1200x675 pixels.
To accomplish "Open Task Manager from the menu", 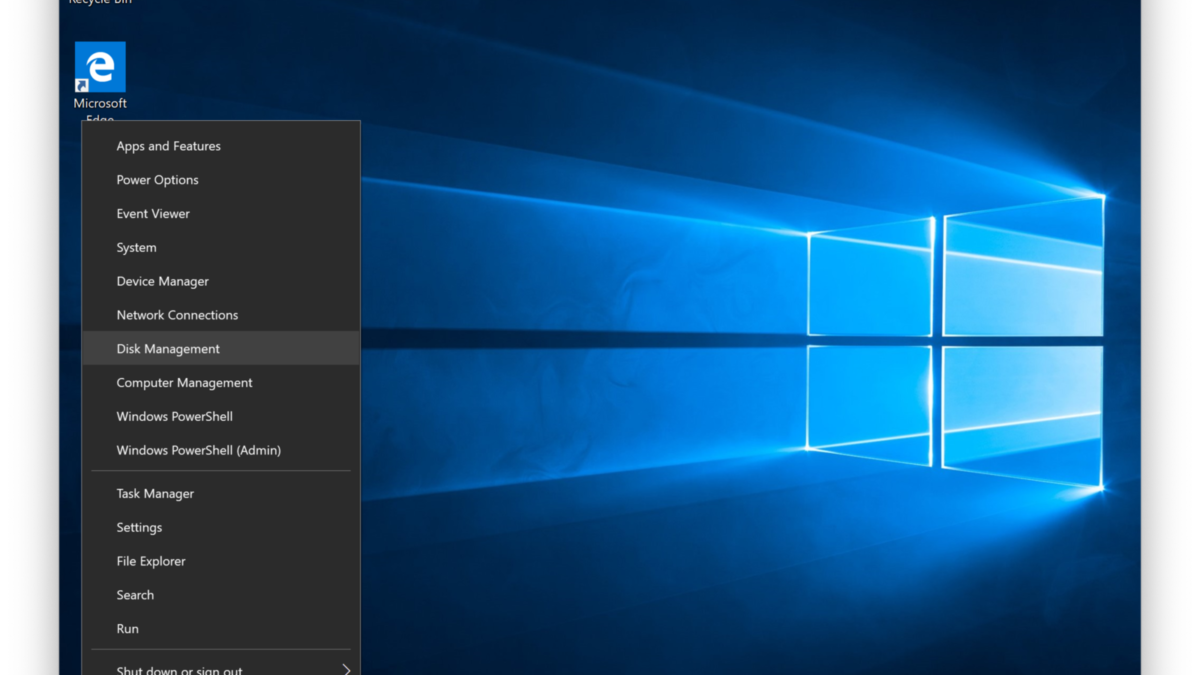I will [x=155, y=494].
